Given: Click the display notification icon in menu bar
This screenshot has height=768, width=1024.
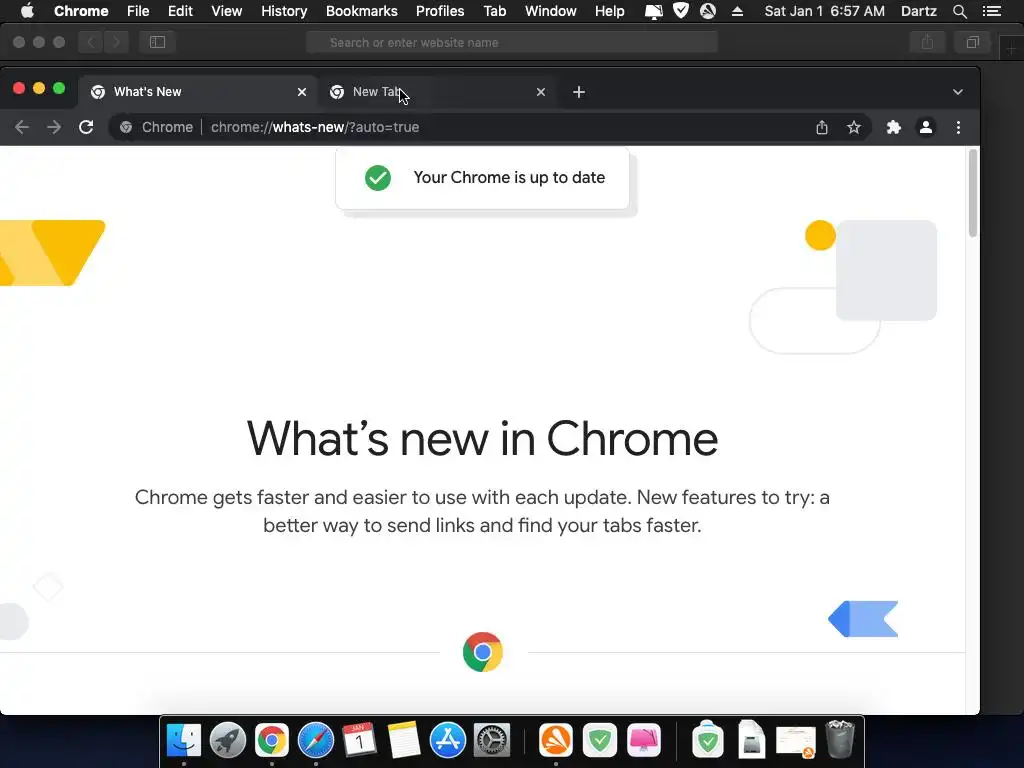Looking at the screenshot, I should click(x=653, y=11).
